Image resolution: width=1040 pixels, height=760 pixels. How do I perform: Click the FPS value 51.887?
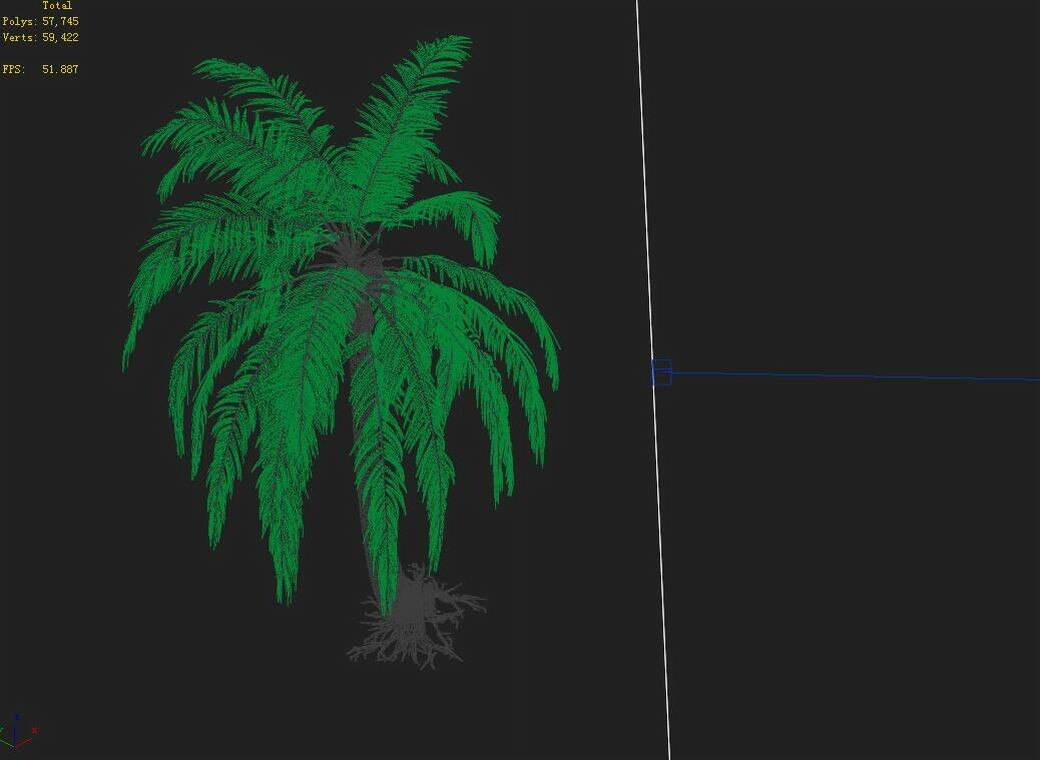point(60,69)
